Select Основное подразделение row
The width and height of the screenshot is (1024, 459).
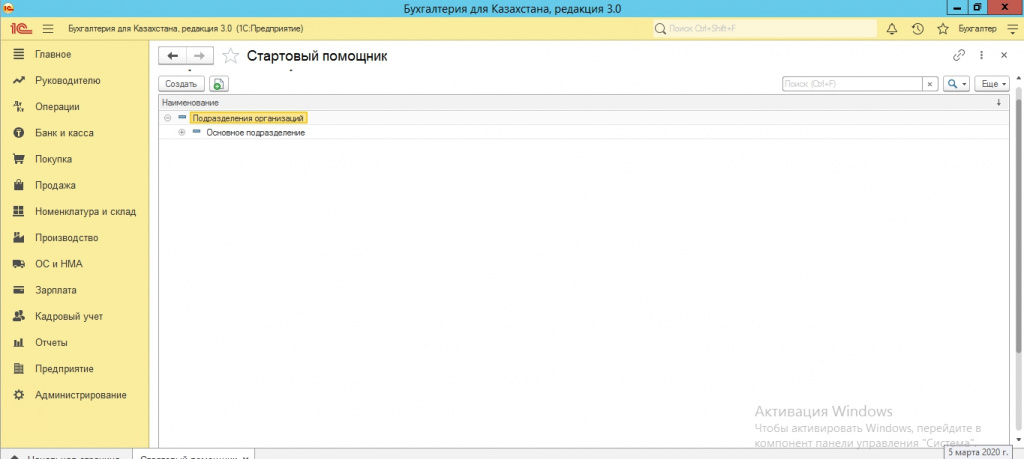583,133
